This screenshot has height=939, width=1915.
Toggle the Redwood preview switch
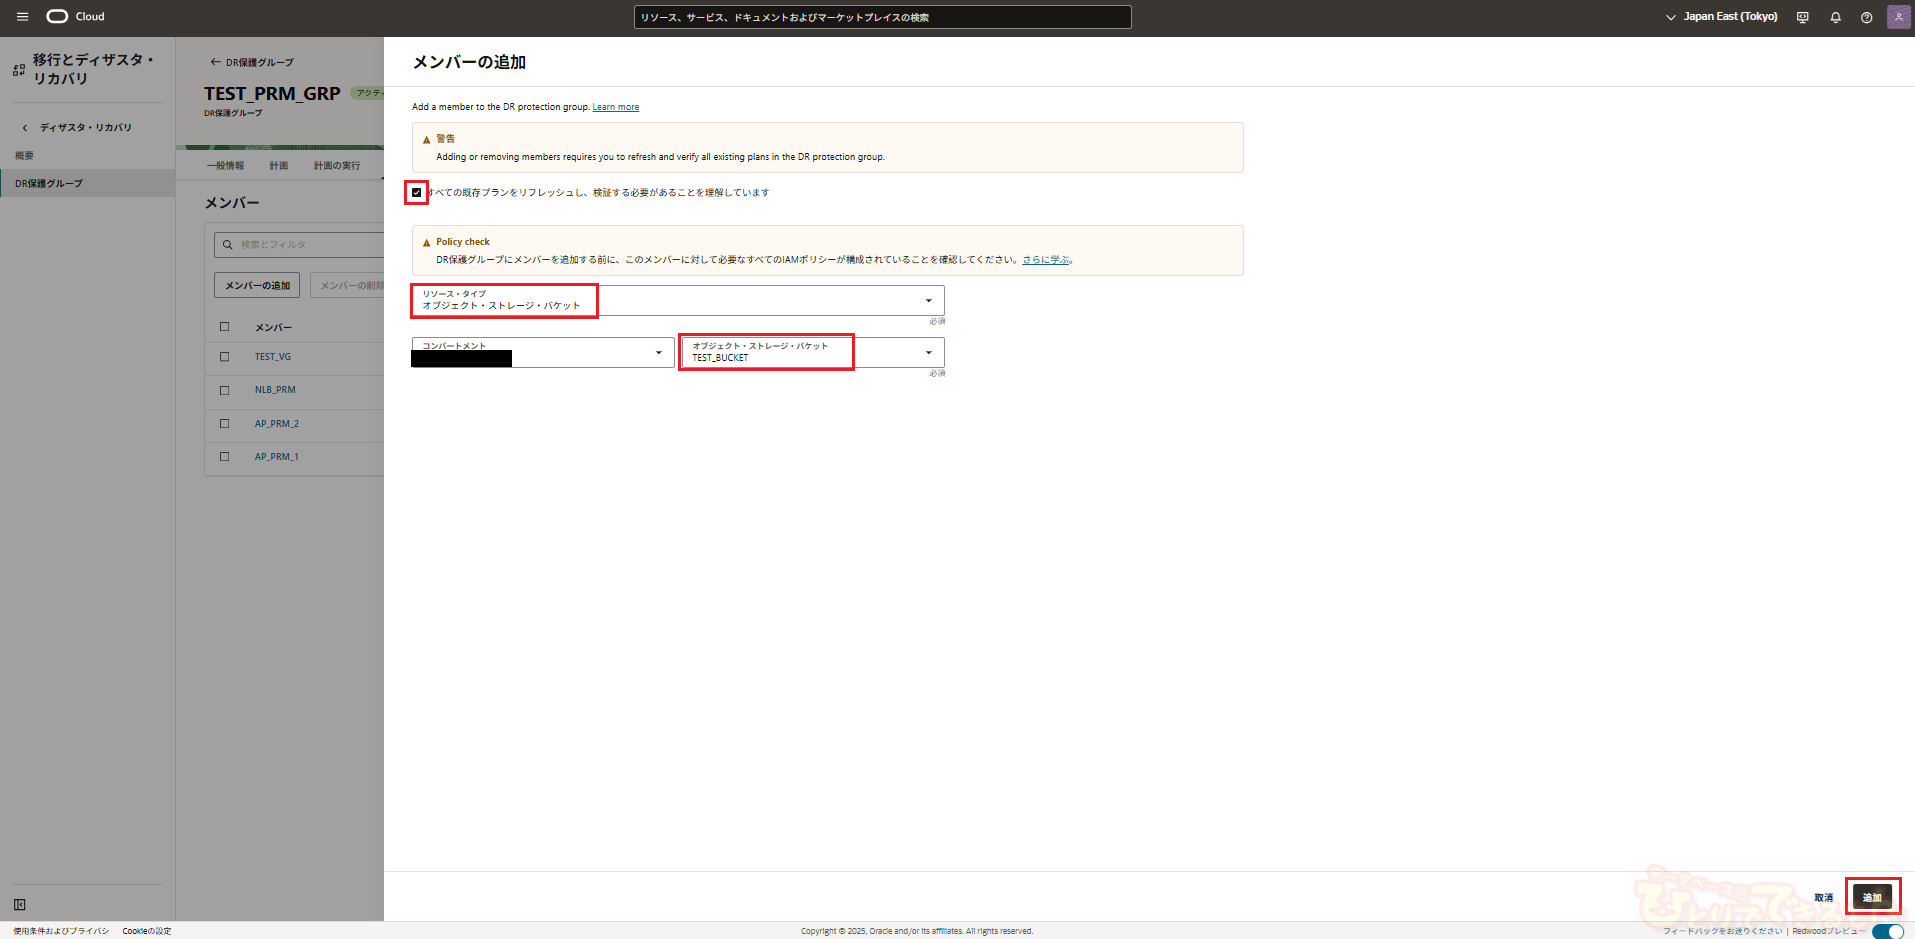[x=1887, y=931]
